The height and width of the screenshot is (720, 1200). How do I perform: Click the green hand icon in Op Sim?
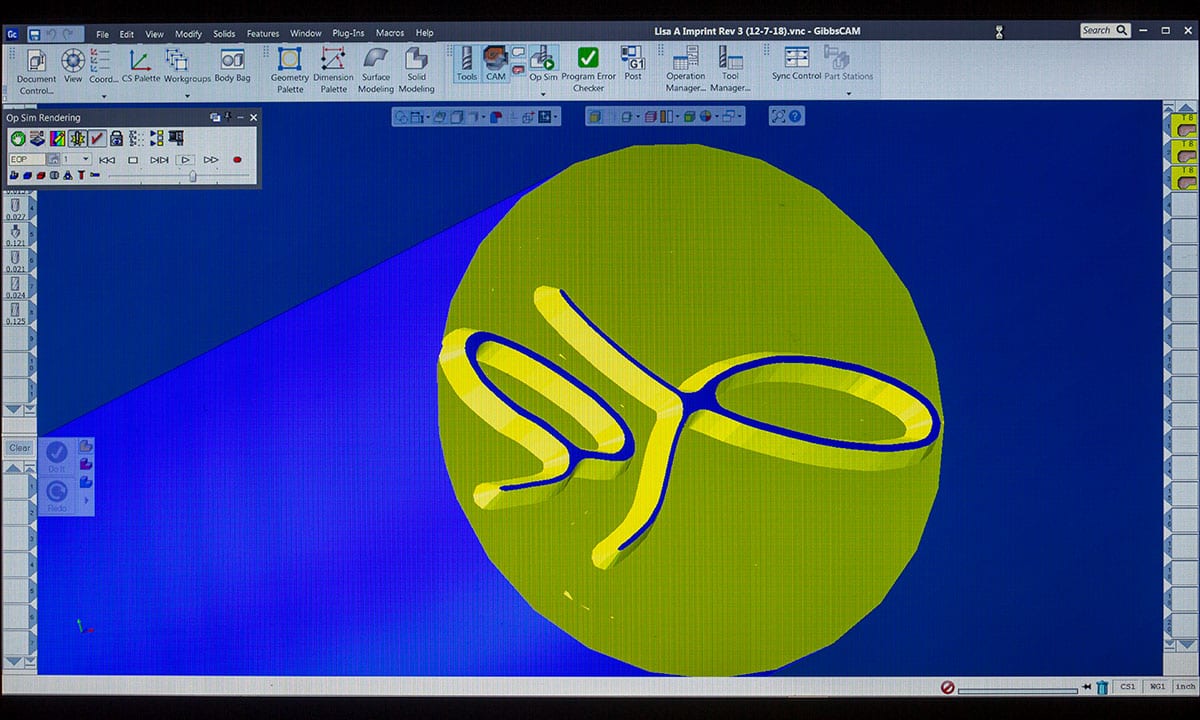pyautogui.click(x=18, y=138)
